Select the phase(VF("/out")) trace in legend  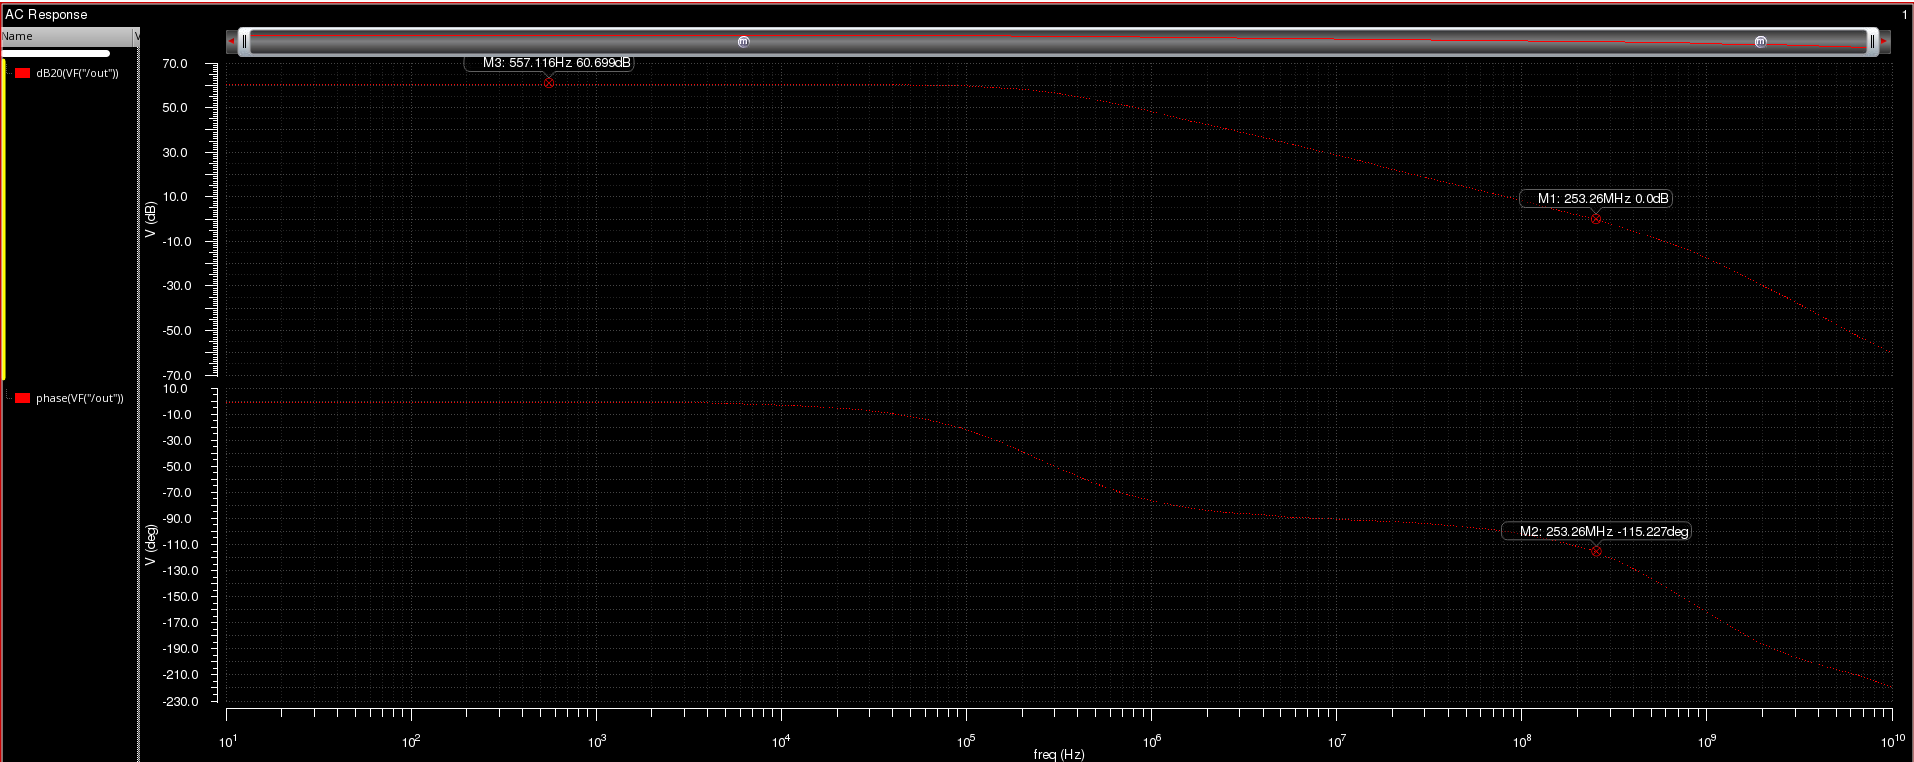click(79, 398)
